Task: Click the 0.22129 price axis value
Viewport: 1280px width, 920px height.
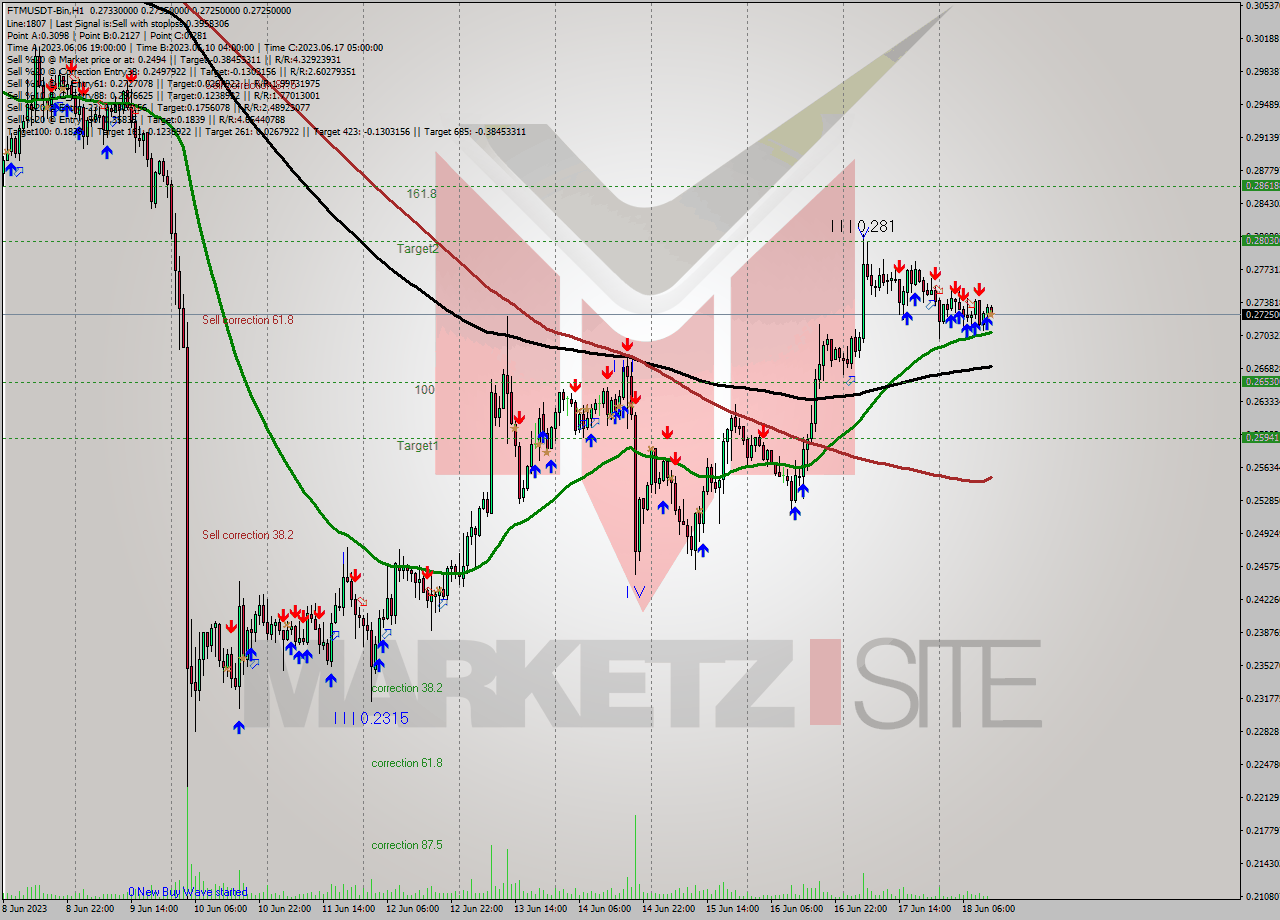Action: (x=1262, y=798)
